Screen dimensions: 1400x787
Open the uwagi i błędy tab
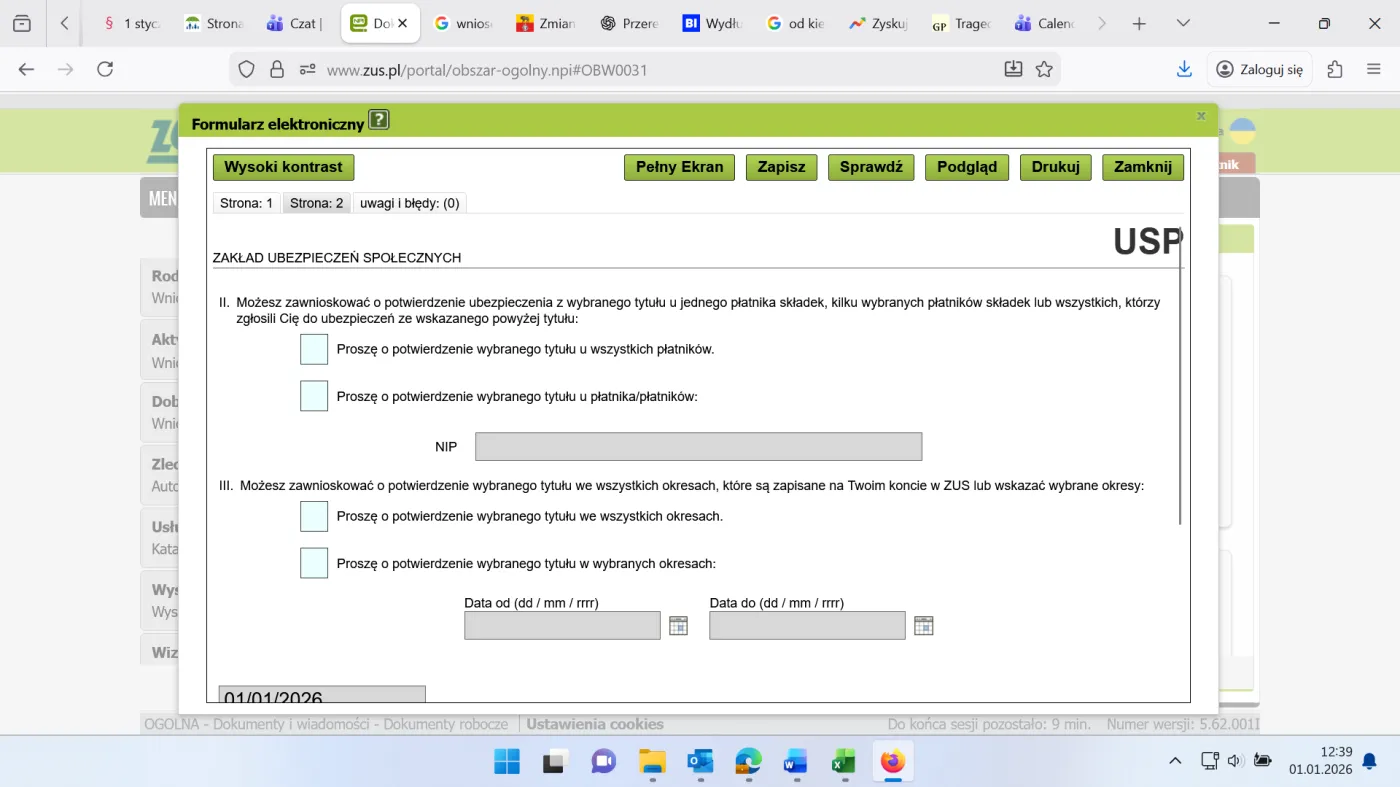coord(409,203)
